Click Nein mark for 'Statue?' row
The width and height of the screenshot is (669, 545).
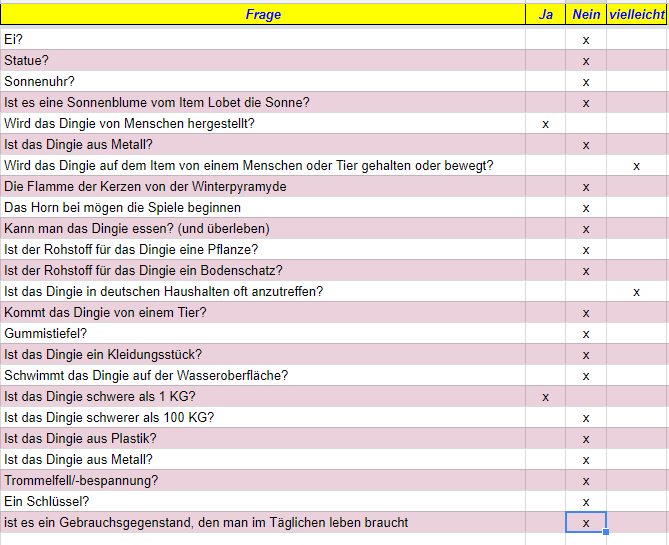click(586, 61)
